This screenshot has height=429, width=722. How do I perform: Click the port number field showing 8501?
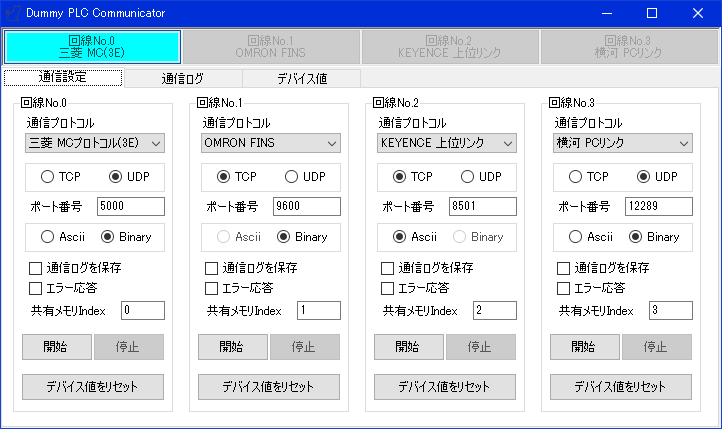(x=483, y=206)
